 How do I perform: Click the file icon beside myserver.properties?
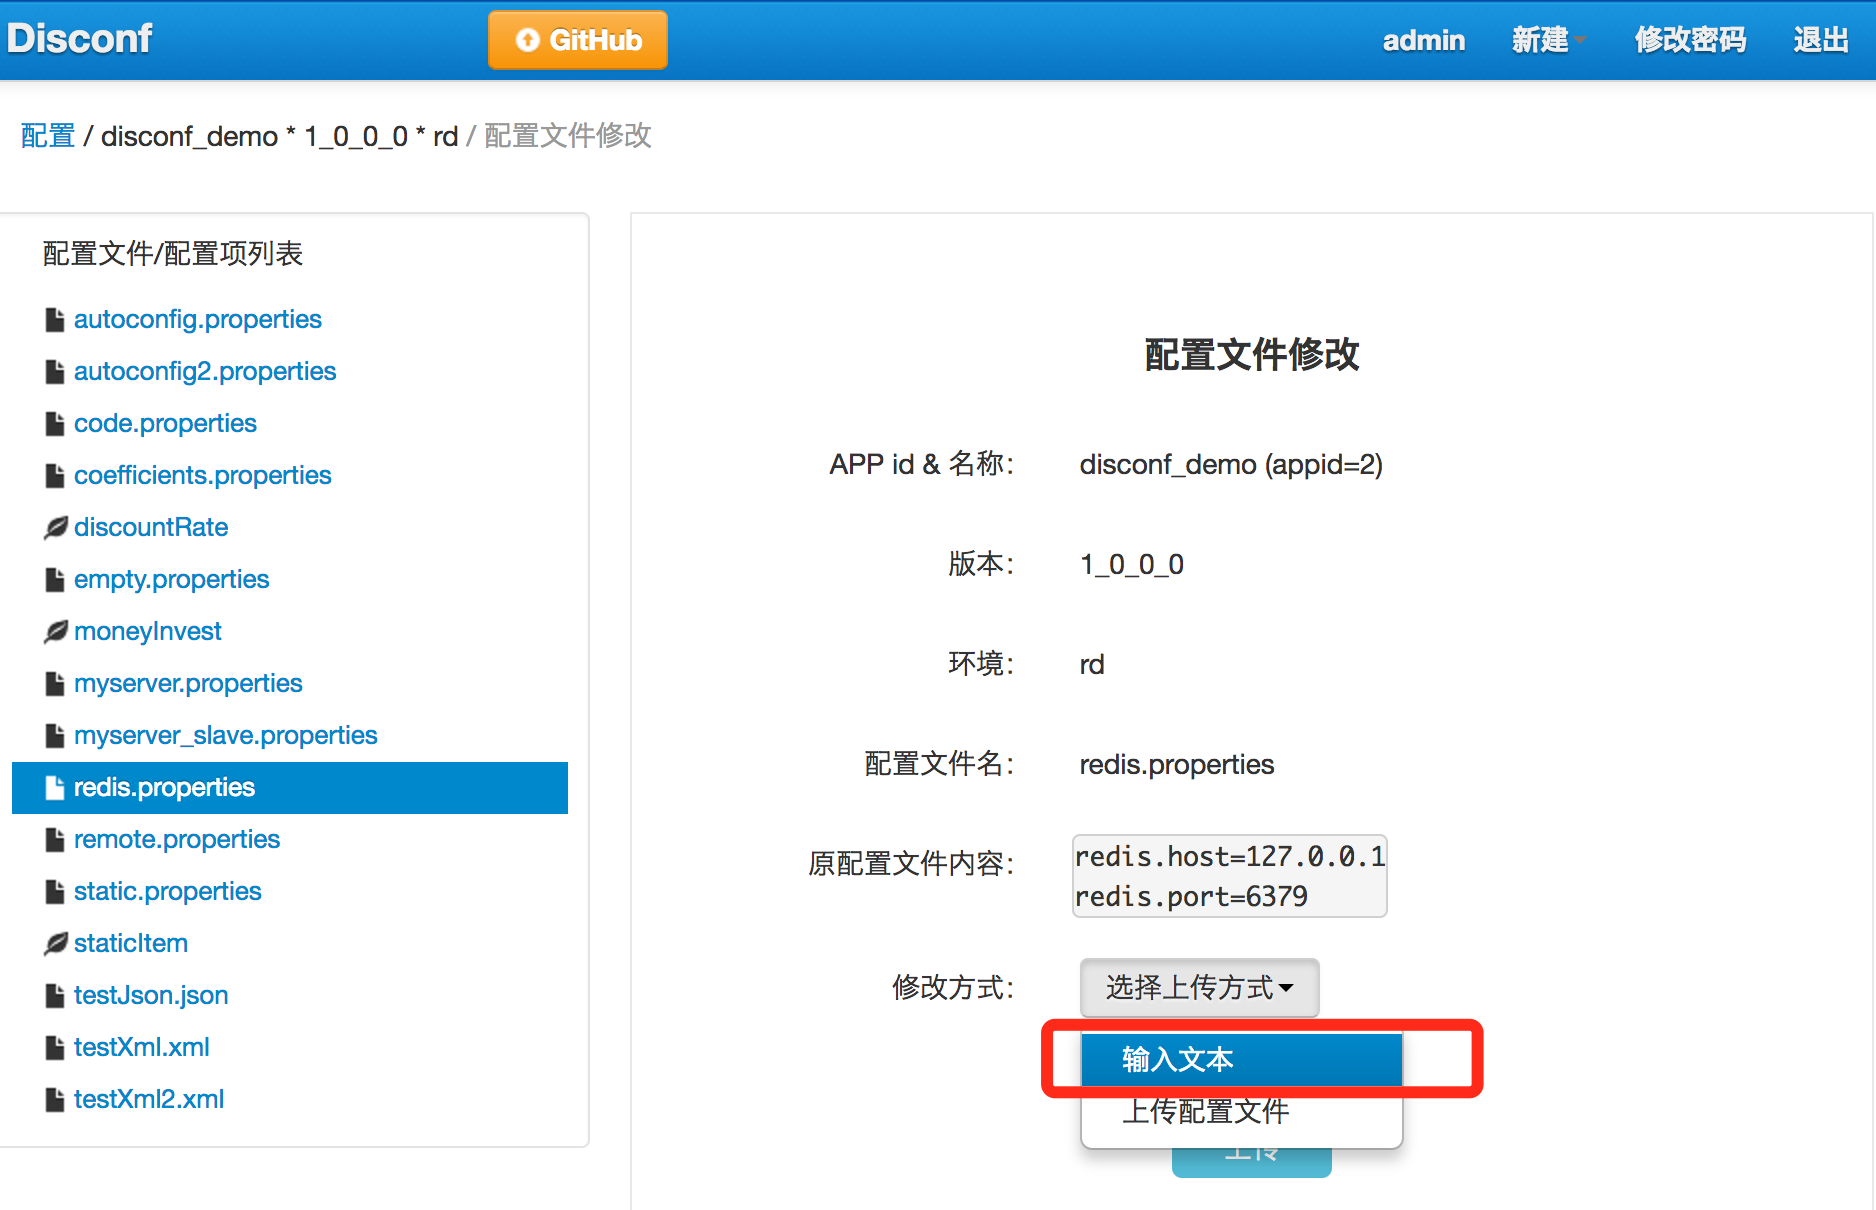[x=55, y=684]
